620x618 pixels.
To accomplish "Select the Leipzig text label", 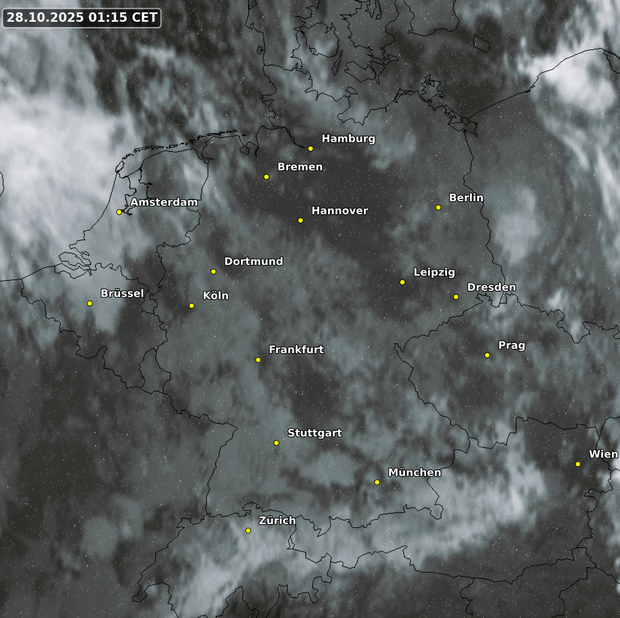I will (x=434, y=272).
